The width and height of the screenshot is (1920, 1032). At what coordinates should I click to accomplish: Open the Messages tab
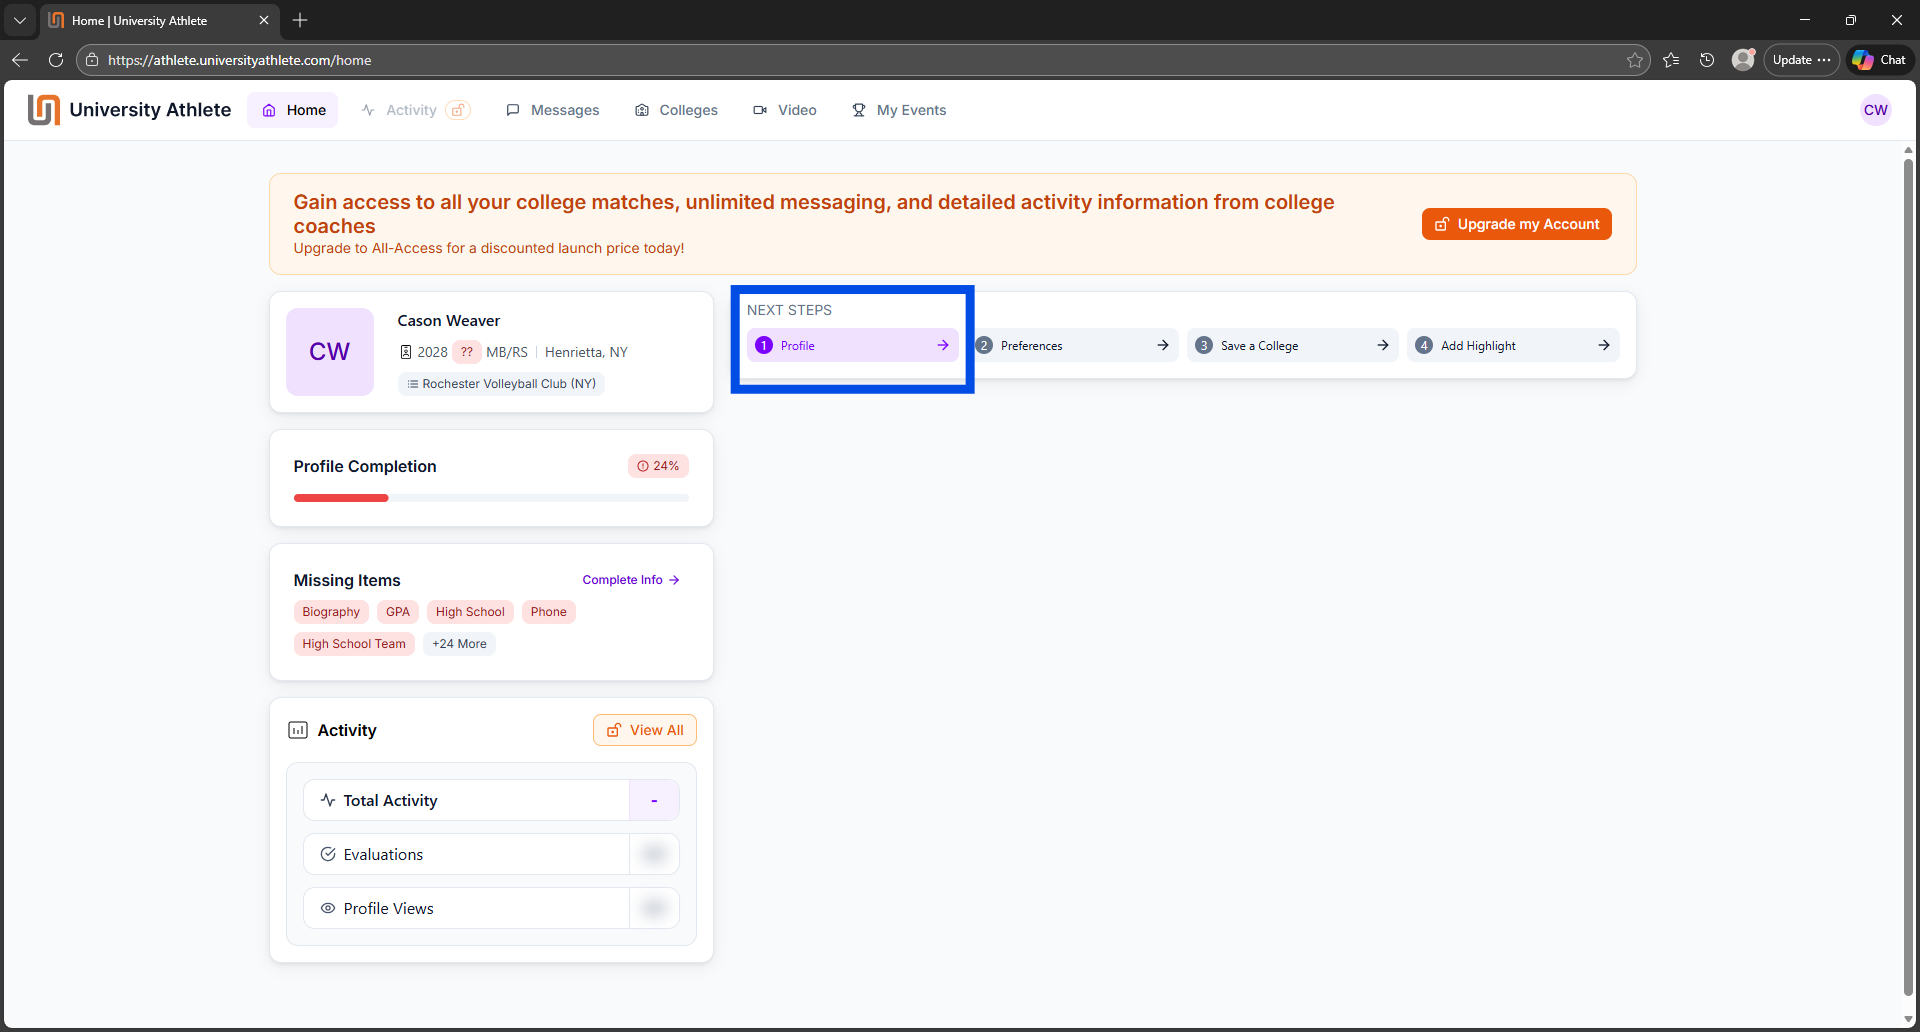click(x=553, y=110)
